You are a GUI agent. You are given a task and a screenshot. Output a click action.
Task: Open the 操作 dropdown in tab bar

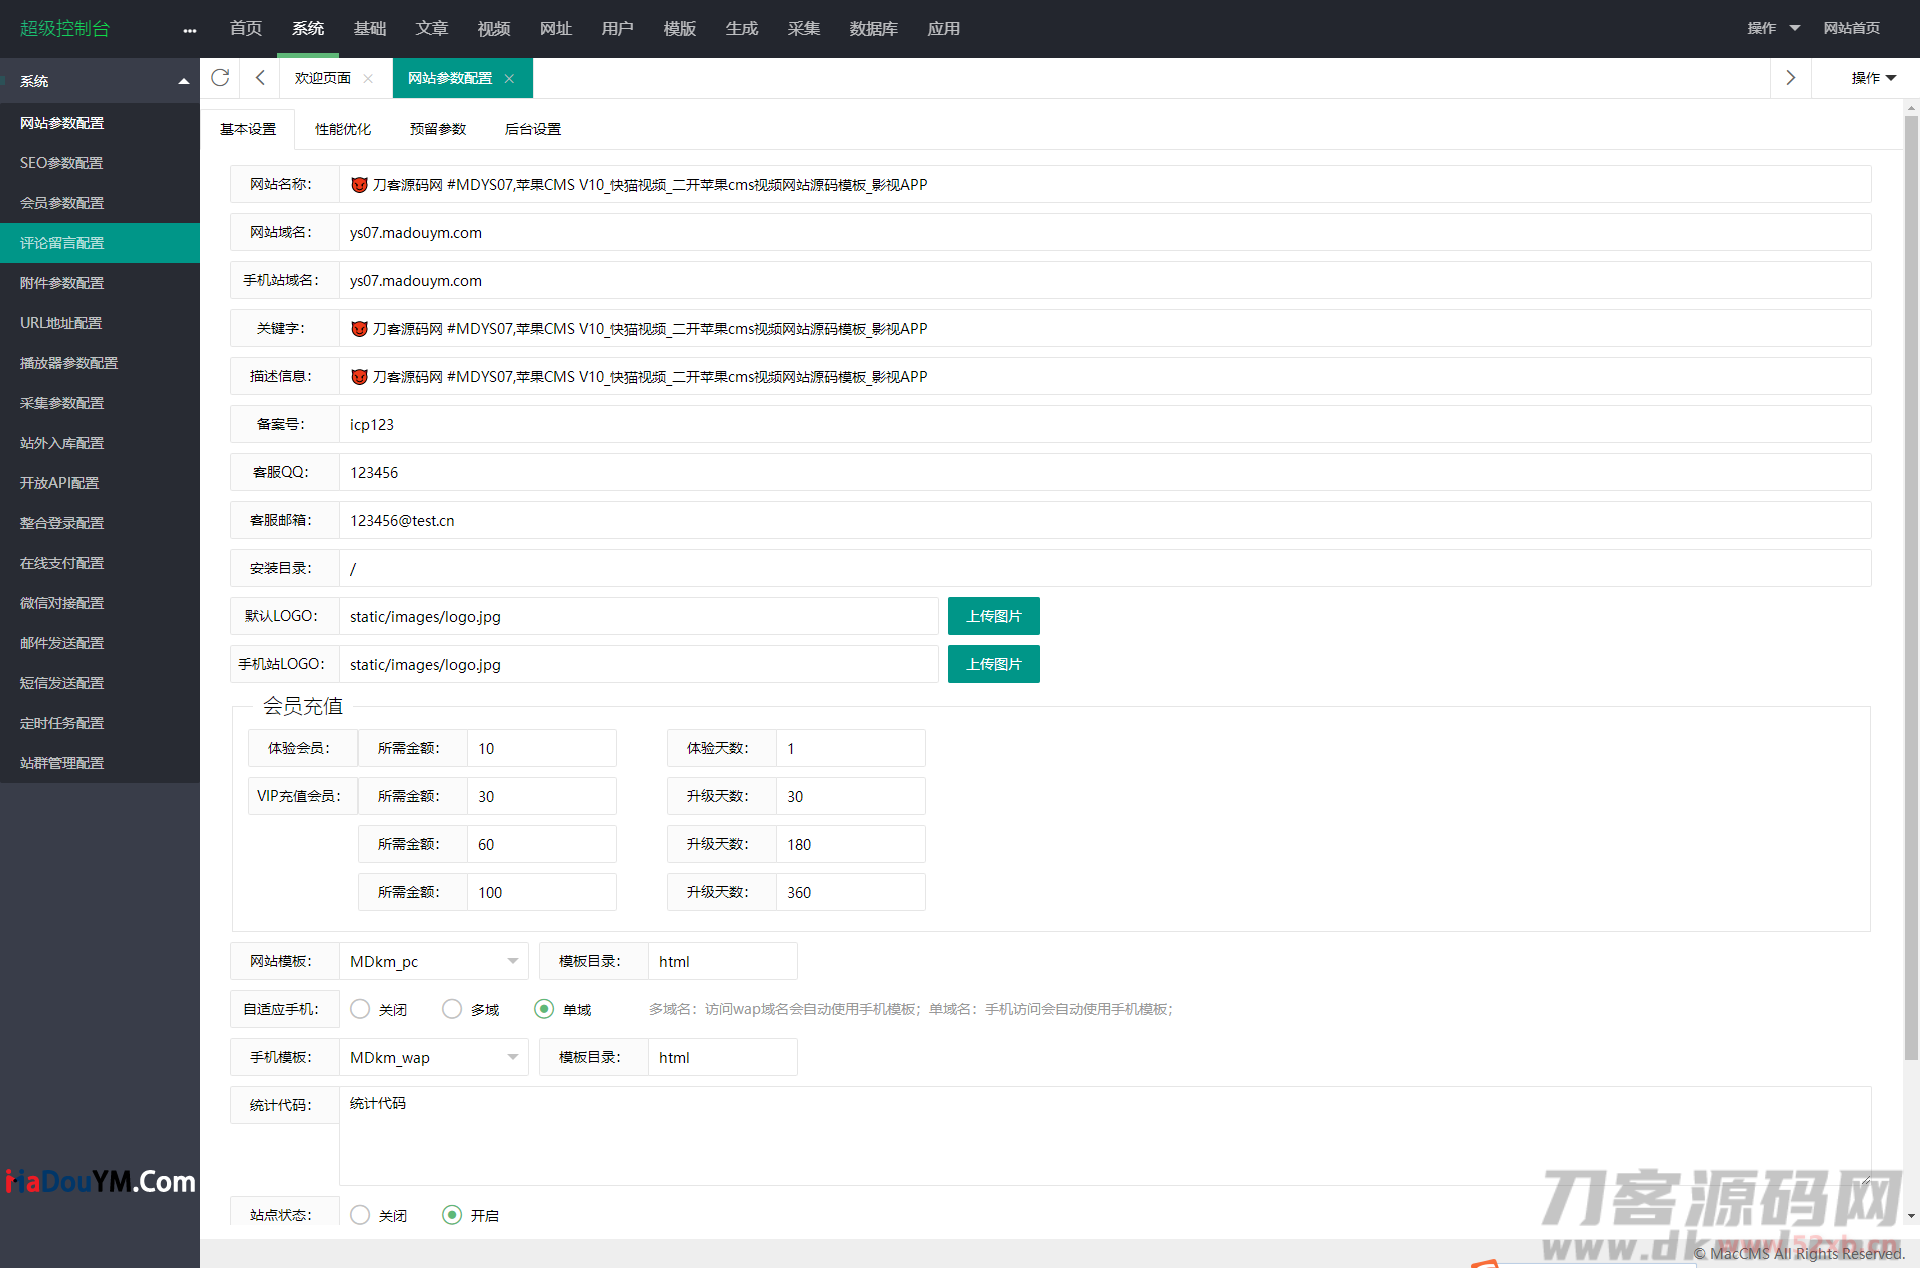[1873, 78]
